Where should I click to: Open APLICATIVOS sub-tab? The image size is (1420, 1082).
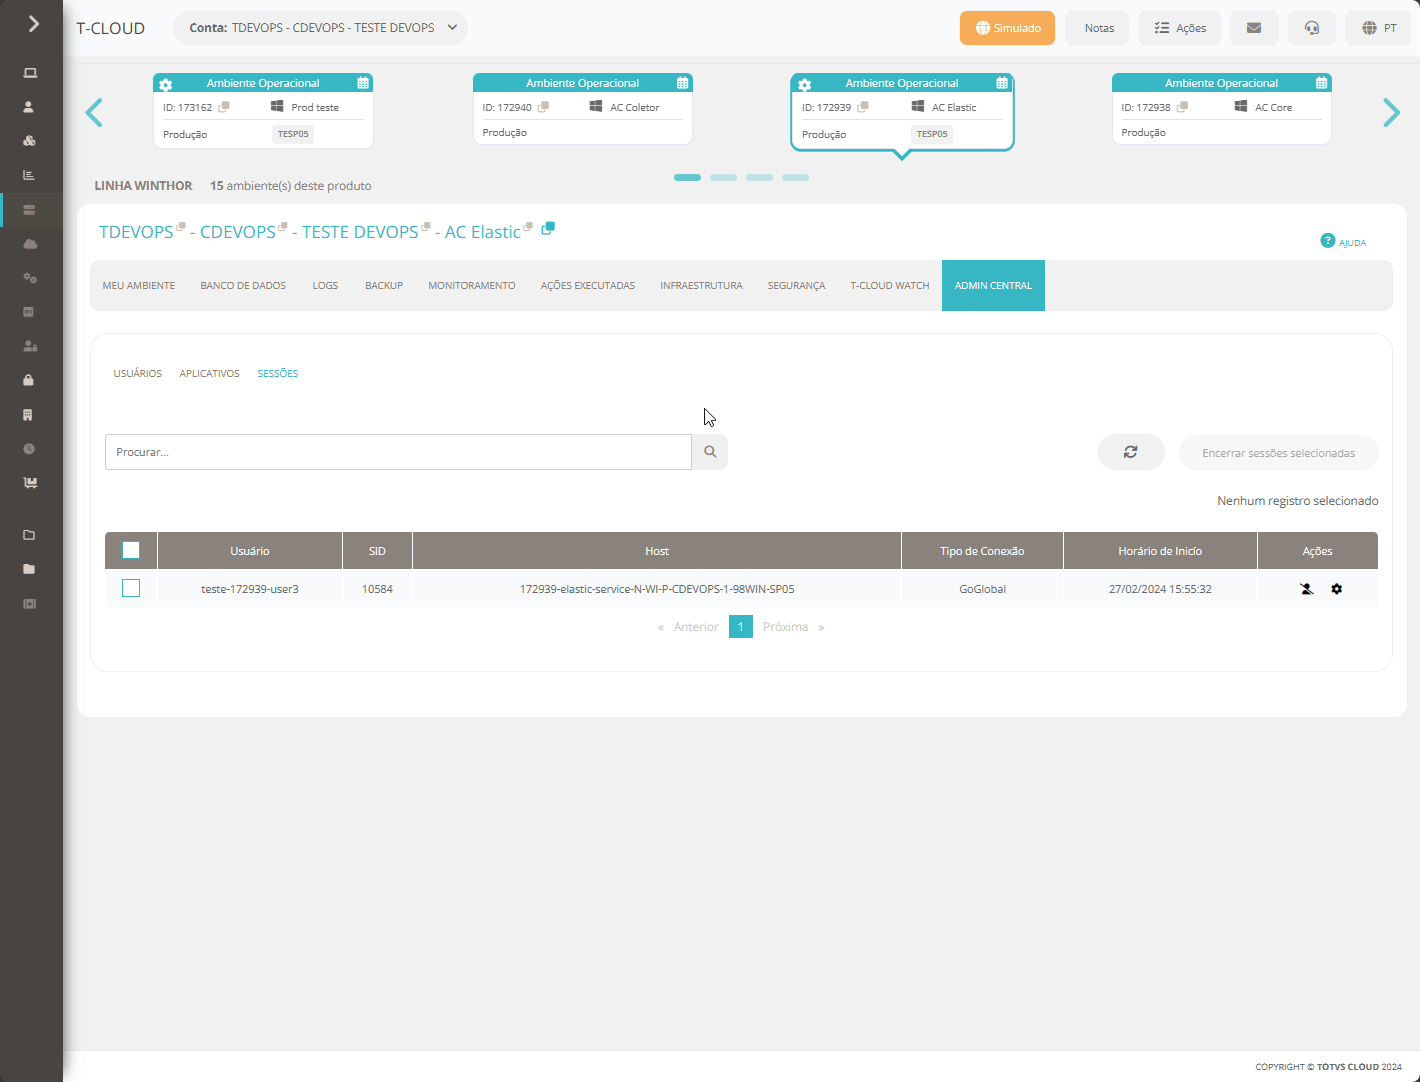click(x=210, y=374)
